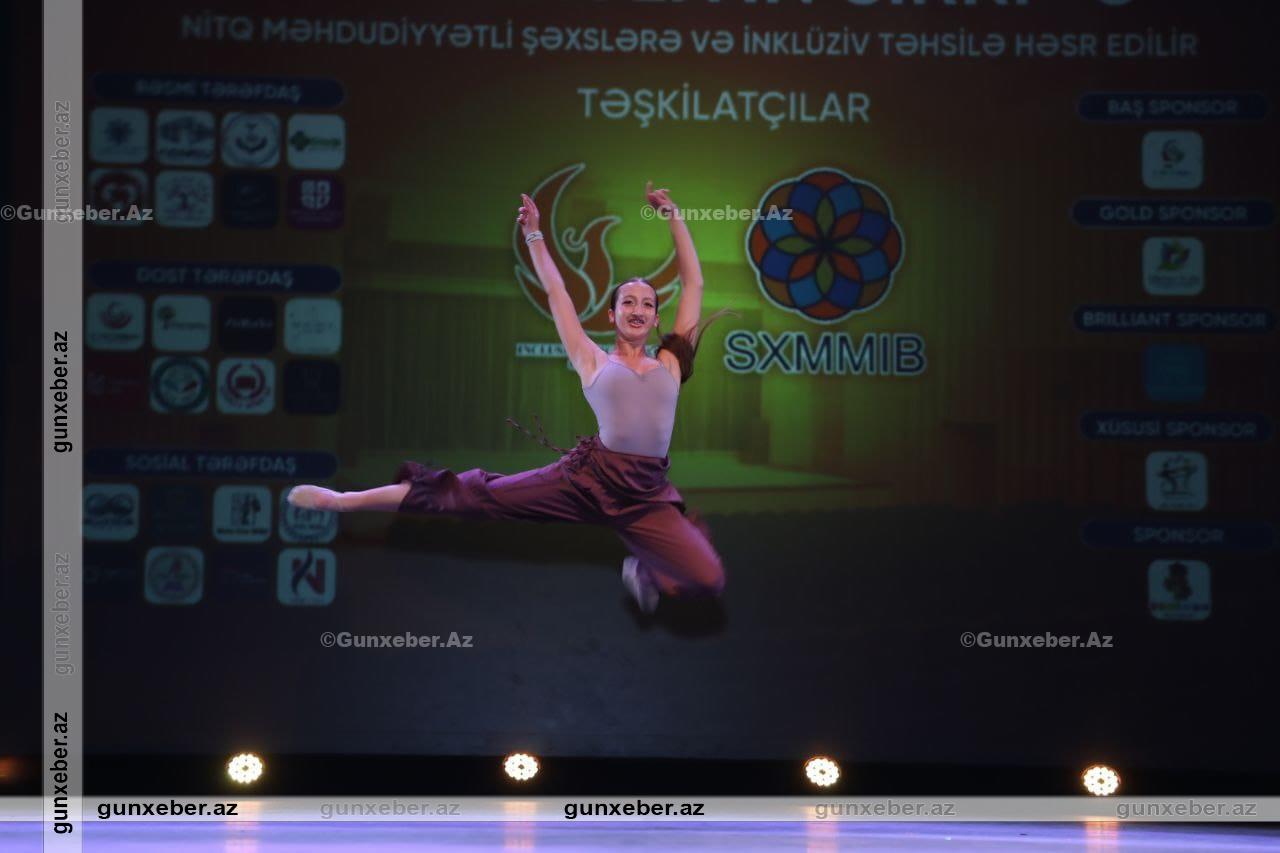The height and width of the screenshot is (853, 1280).
Task: Click the green logo in the first partner row
Action: pyautogui.click(x=316, y=142)
